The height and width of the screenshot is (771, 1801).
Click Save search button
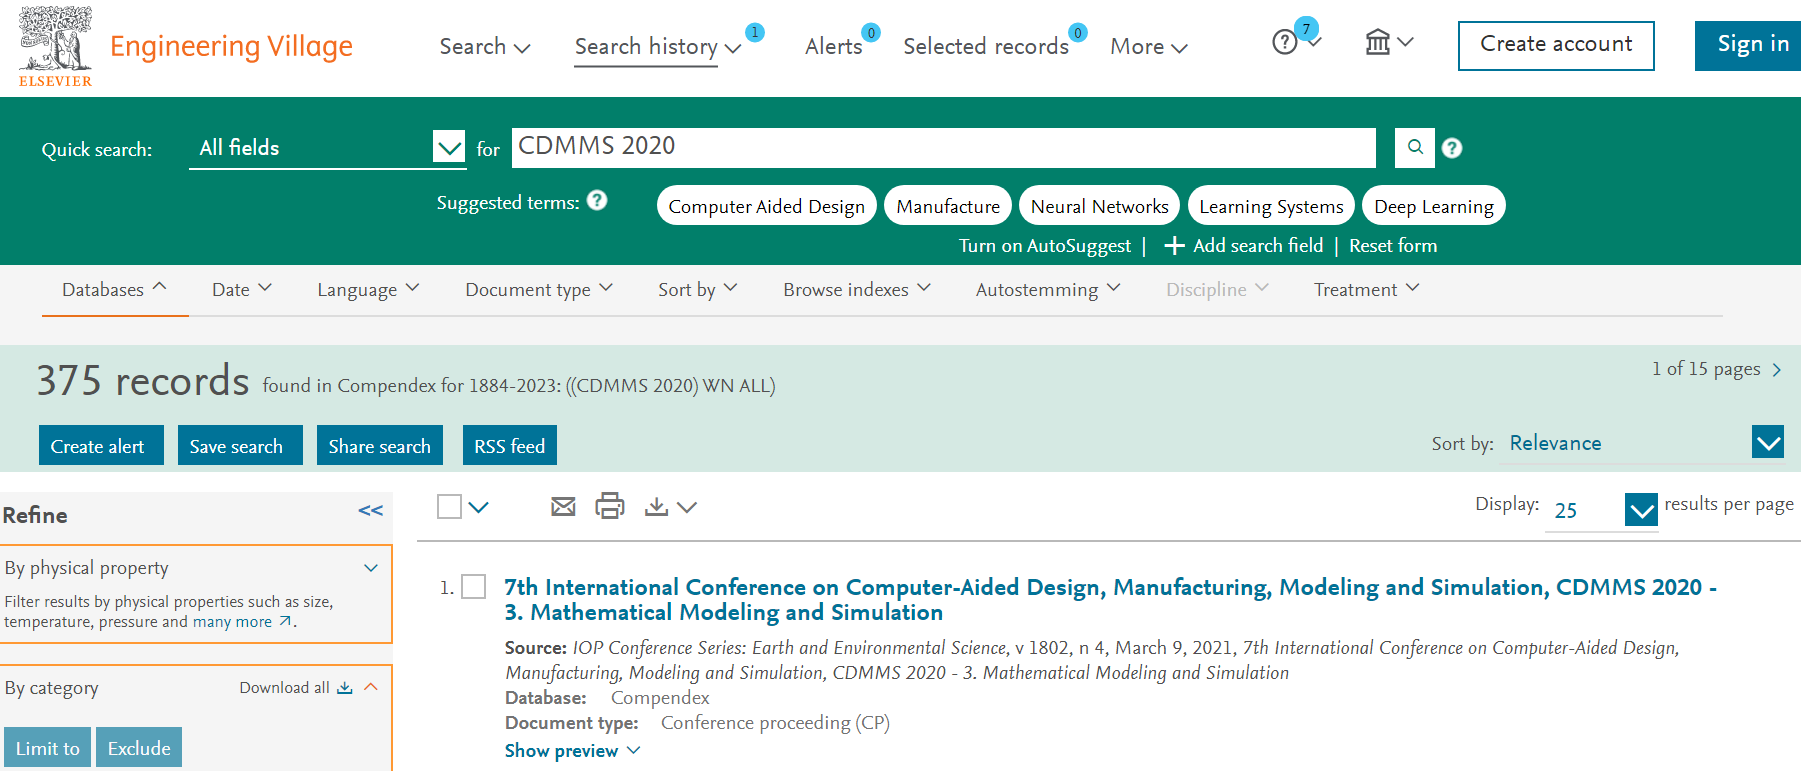(x=240, y=445)
